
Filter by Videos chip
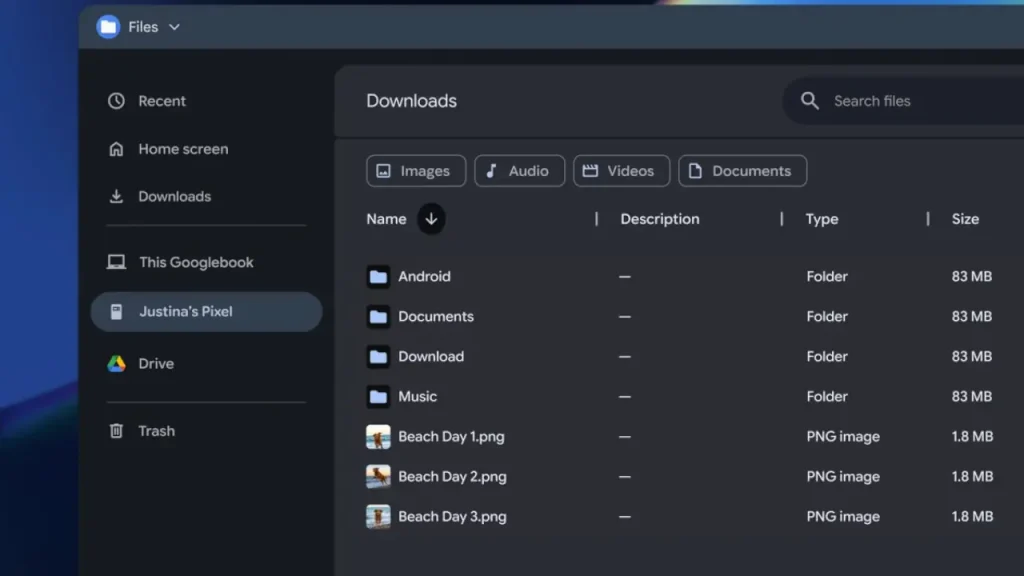[x=621, y=171]
